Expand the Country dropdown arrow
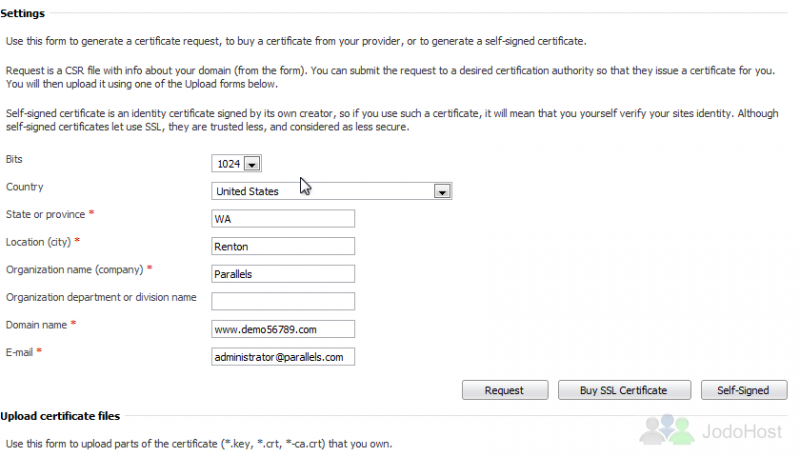800x457 pixels. click(442, 191)
